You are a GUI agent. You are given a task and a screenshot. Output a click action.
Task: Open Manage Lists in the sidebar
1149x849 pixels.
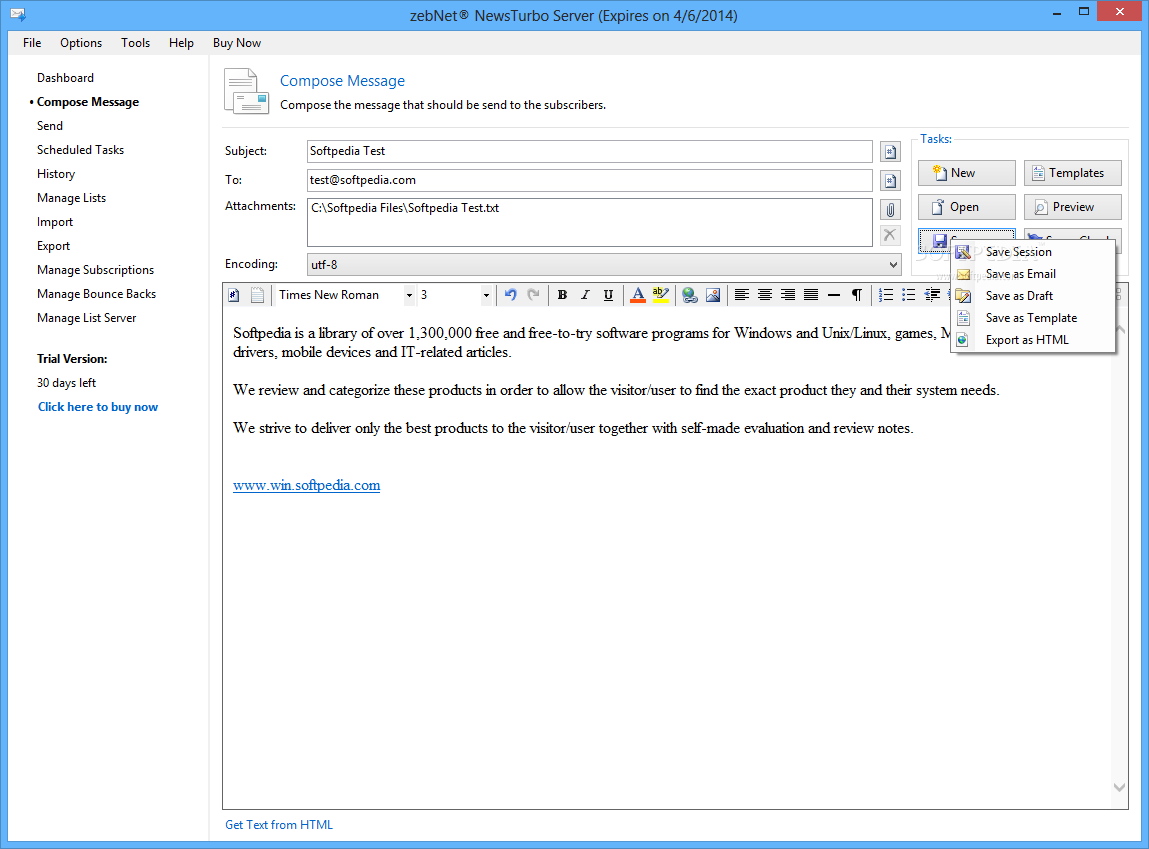point(71,198)
